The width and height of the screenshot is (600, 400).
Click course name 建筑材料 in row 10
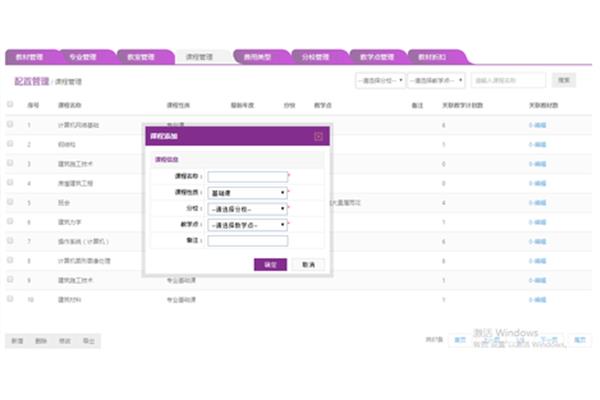(x=70, y=300)
